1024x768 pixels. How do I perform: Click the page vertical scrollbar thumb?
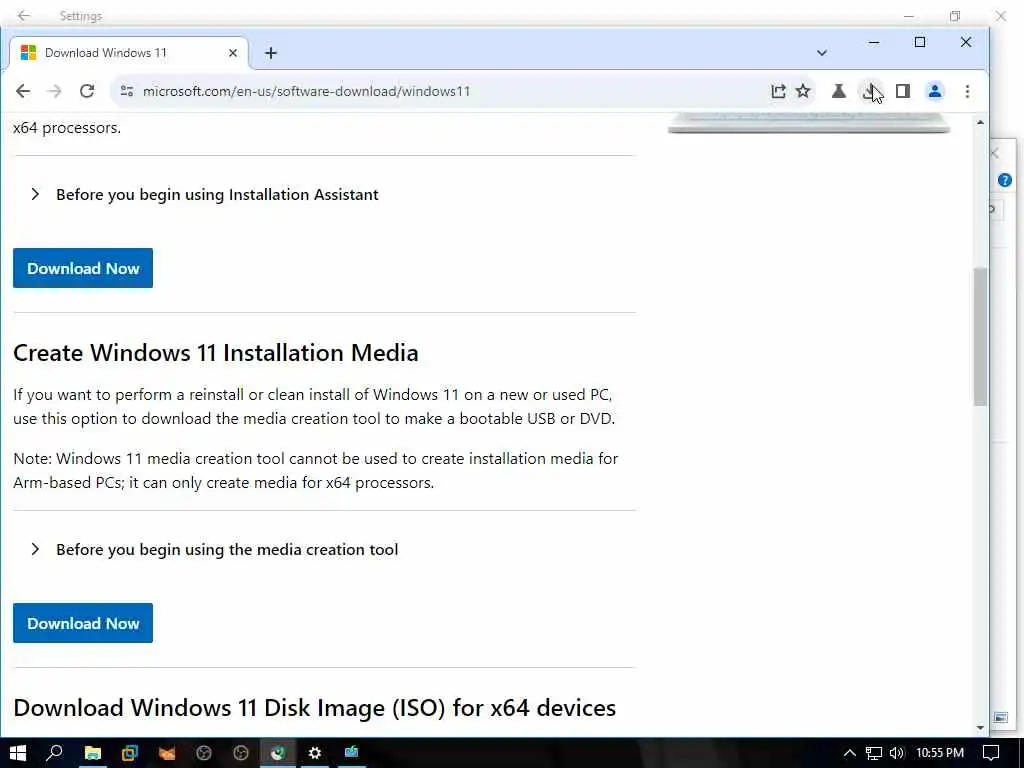(x=980, y=336)
